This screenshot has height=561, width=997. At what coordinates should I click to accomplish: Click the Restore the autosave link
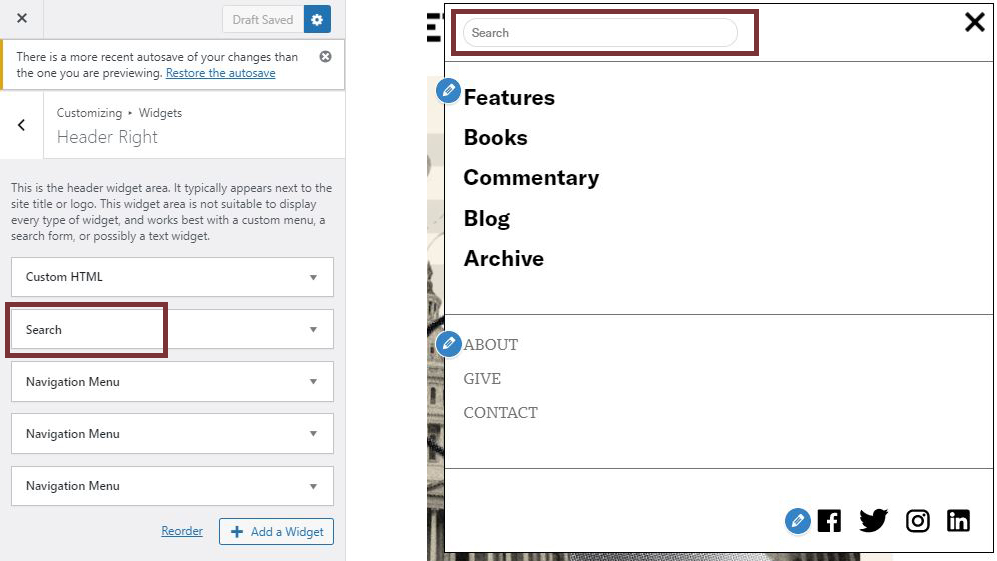(x=220, y=73)
